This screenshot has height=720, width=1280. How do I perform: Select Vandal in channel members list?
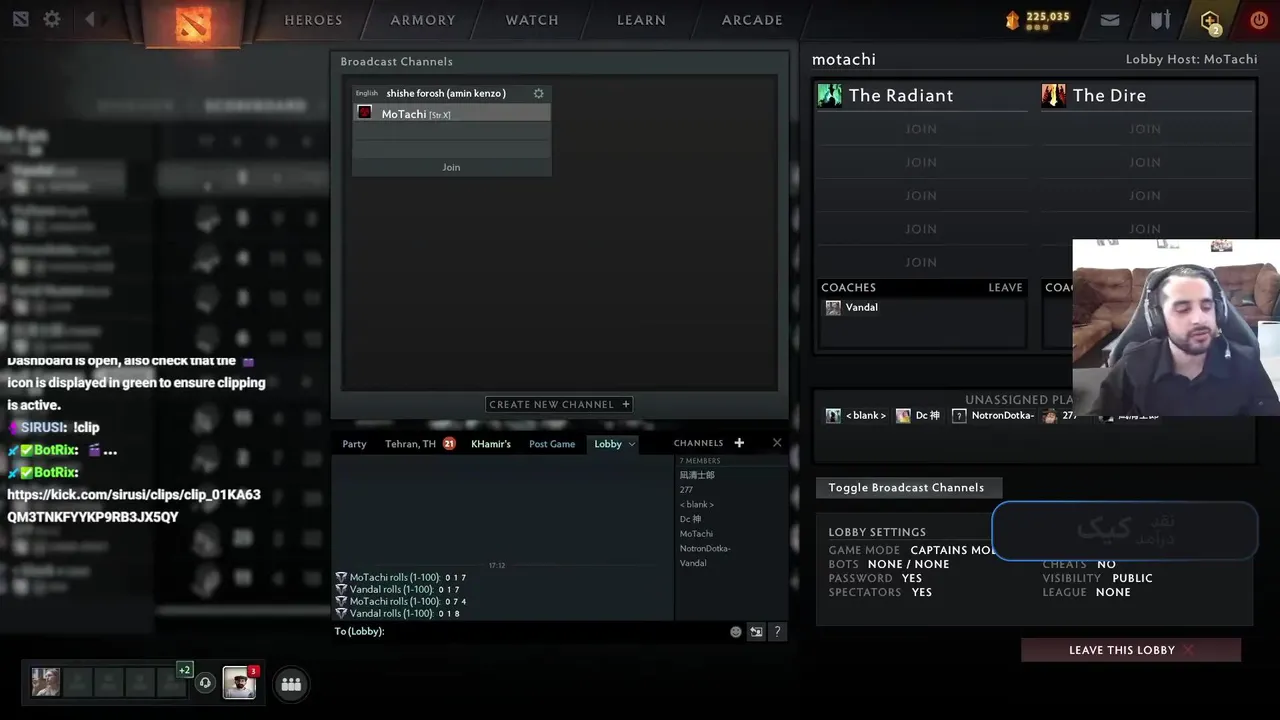pos(693,563)
